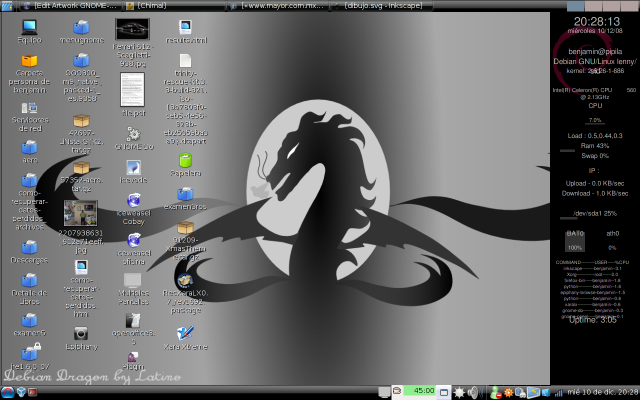
Task: Open the Papelera trash bin
Action: click(x=185, y=160)
